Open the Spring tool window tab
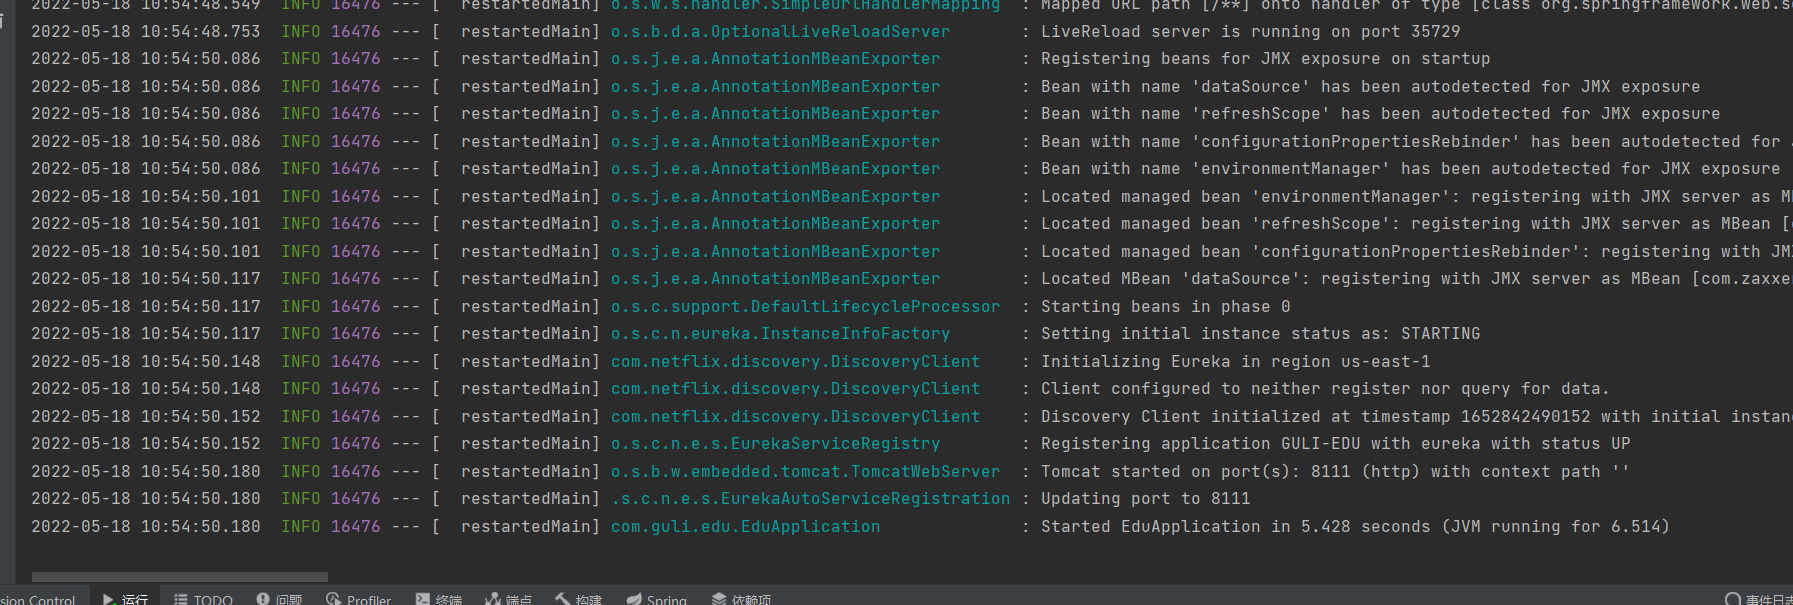 (x=656, y=599)
